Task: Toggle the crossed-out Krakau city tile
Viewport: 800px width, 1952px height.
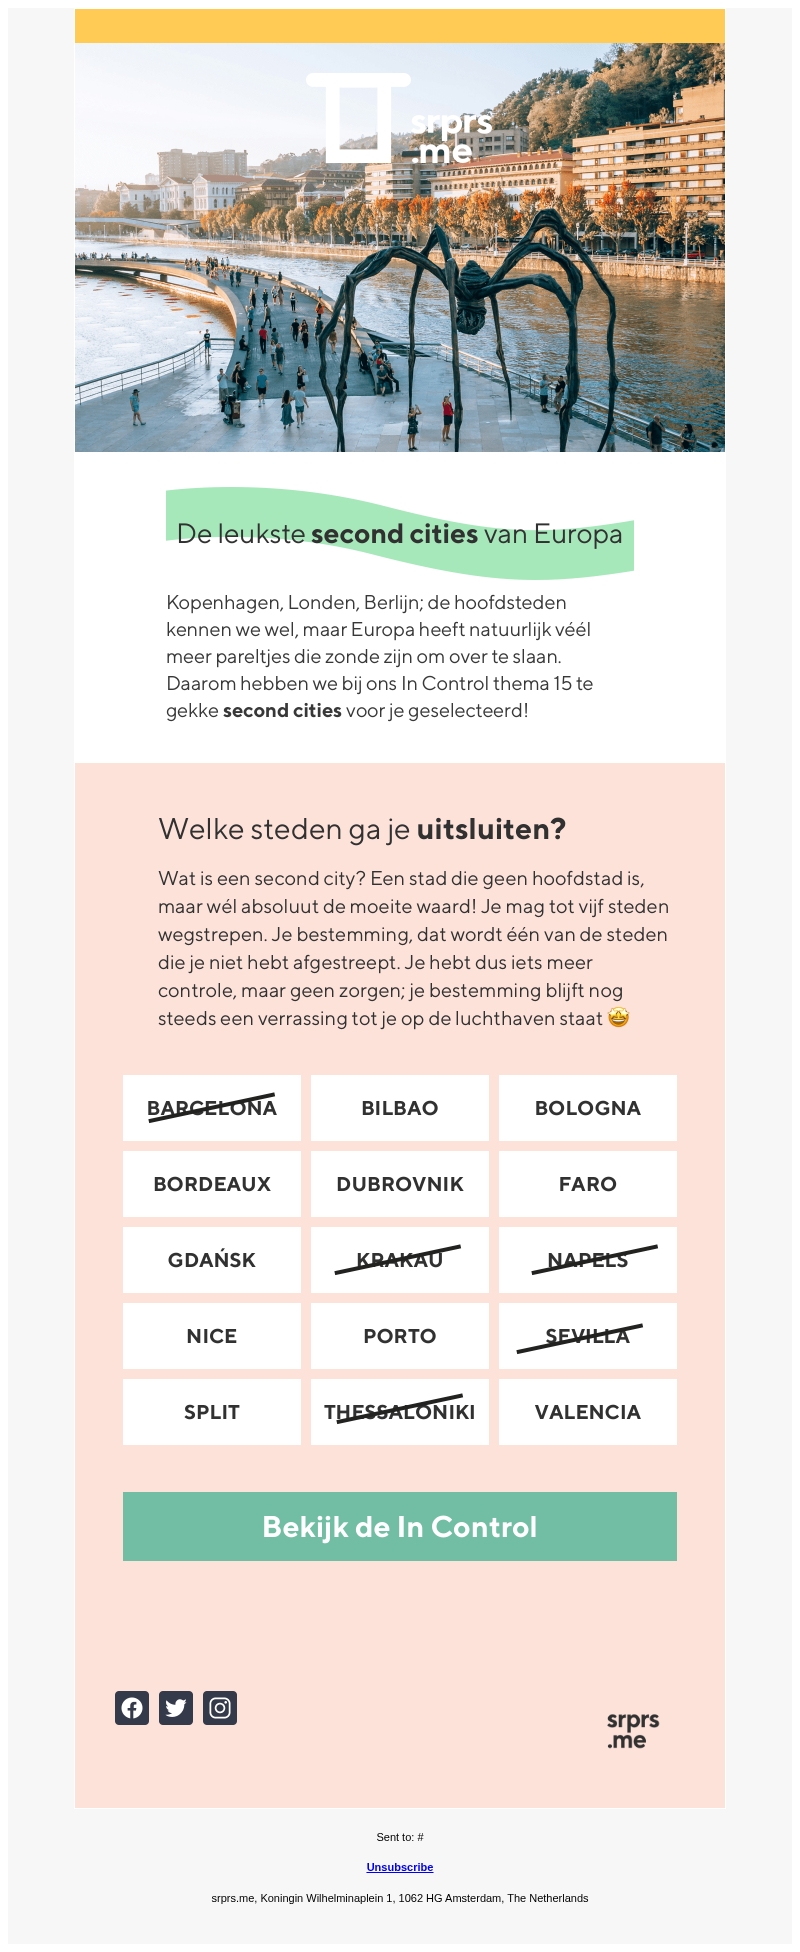Action: pos(400,1260)
